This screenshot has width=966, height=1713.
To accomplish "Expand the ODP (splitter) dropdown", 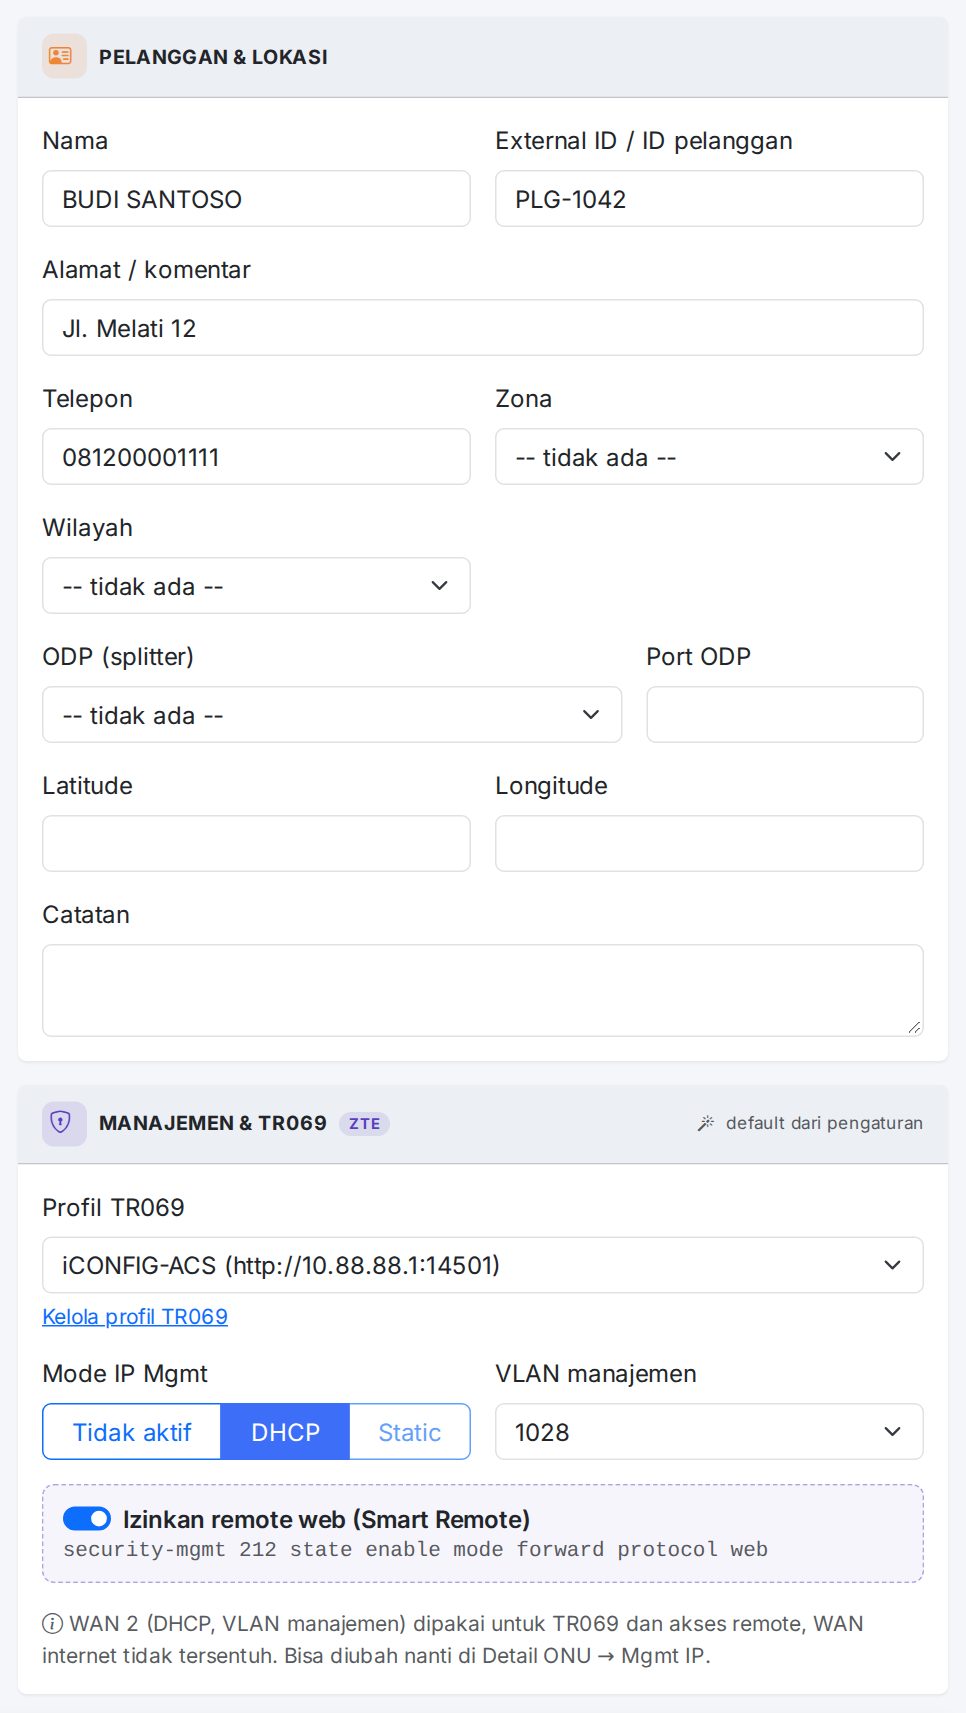I will 332,715.
